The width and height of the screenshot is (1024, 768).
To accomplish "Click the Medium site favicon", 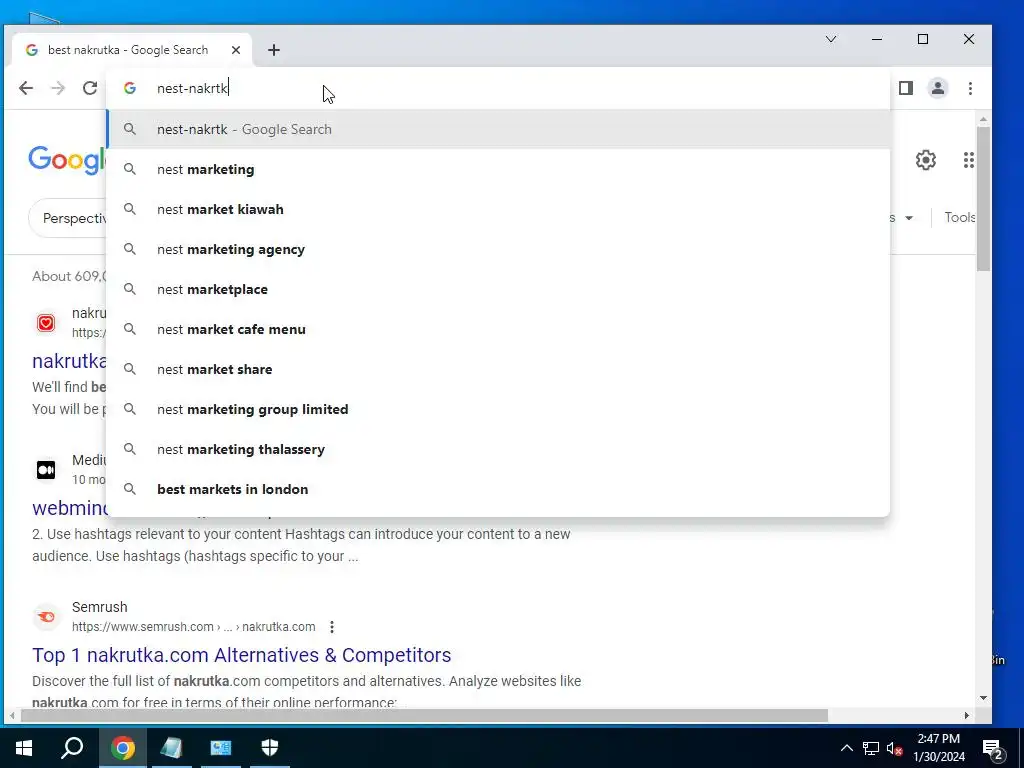I will 46,470.
